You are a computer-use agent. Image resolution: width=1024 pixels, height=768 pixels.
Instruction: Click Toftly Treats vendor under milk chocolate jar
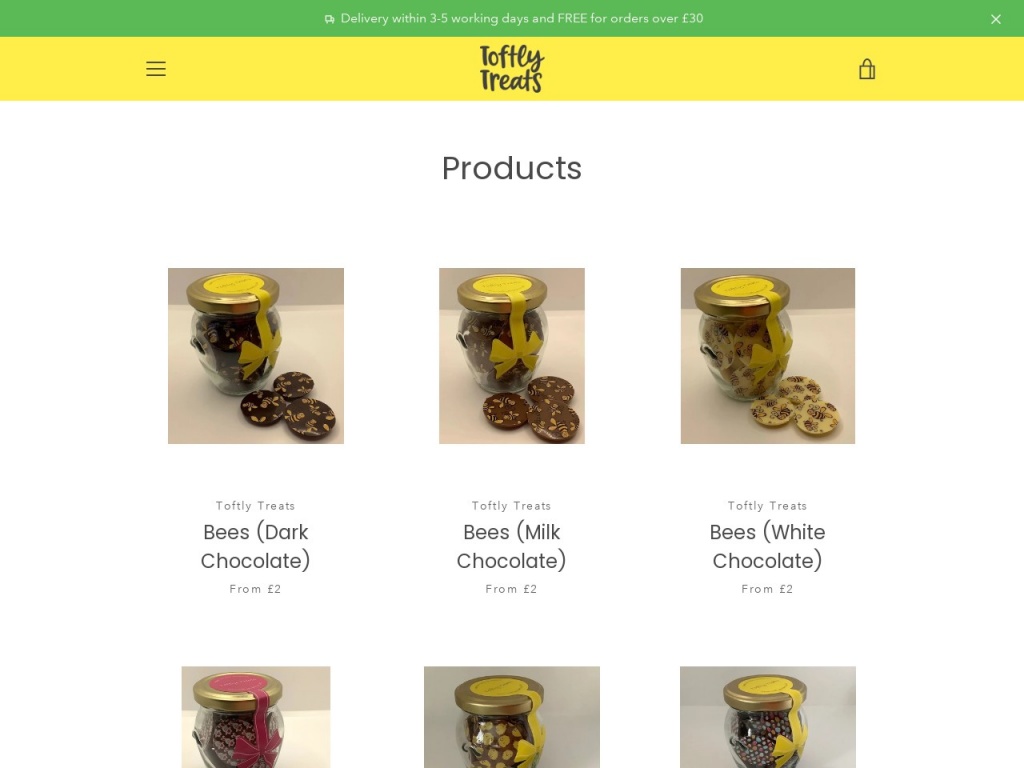point(511,505)
